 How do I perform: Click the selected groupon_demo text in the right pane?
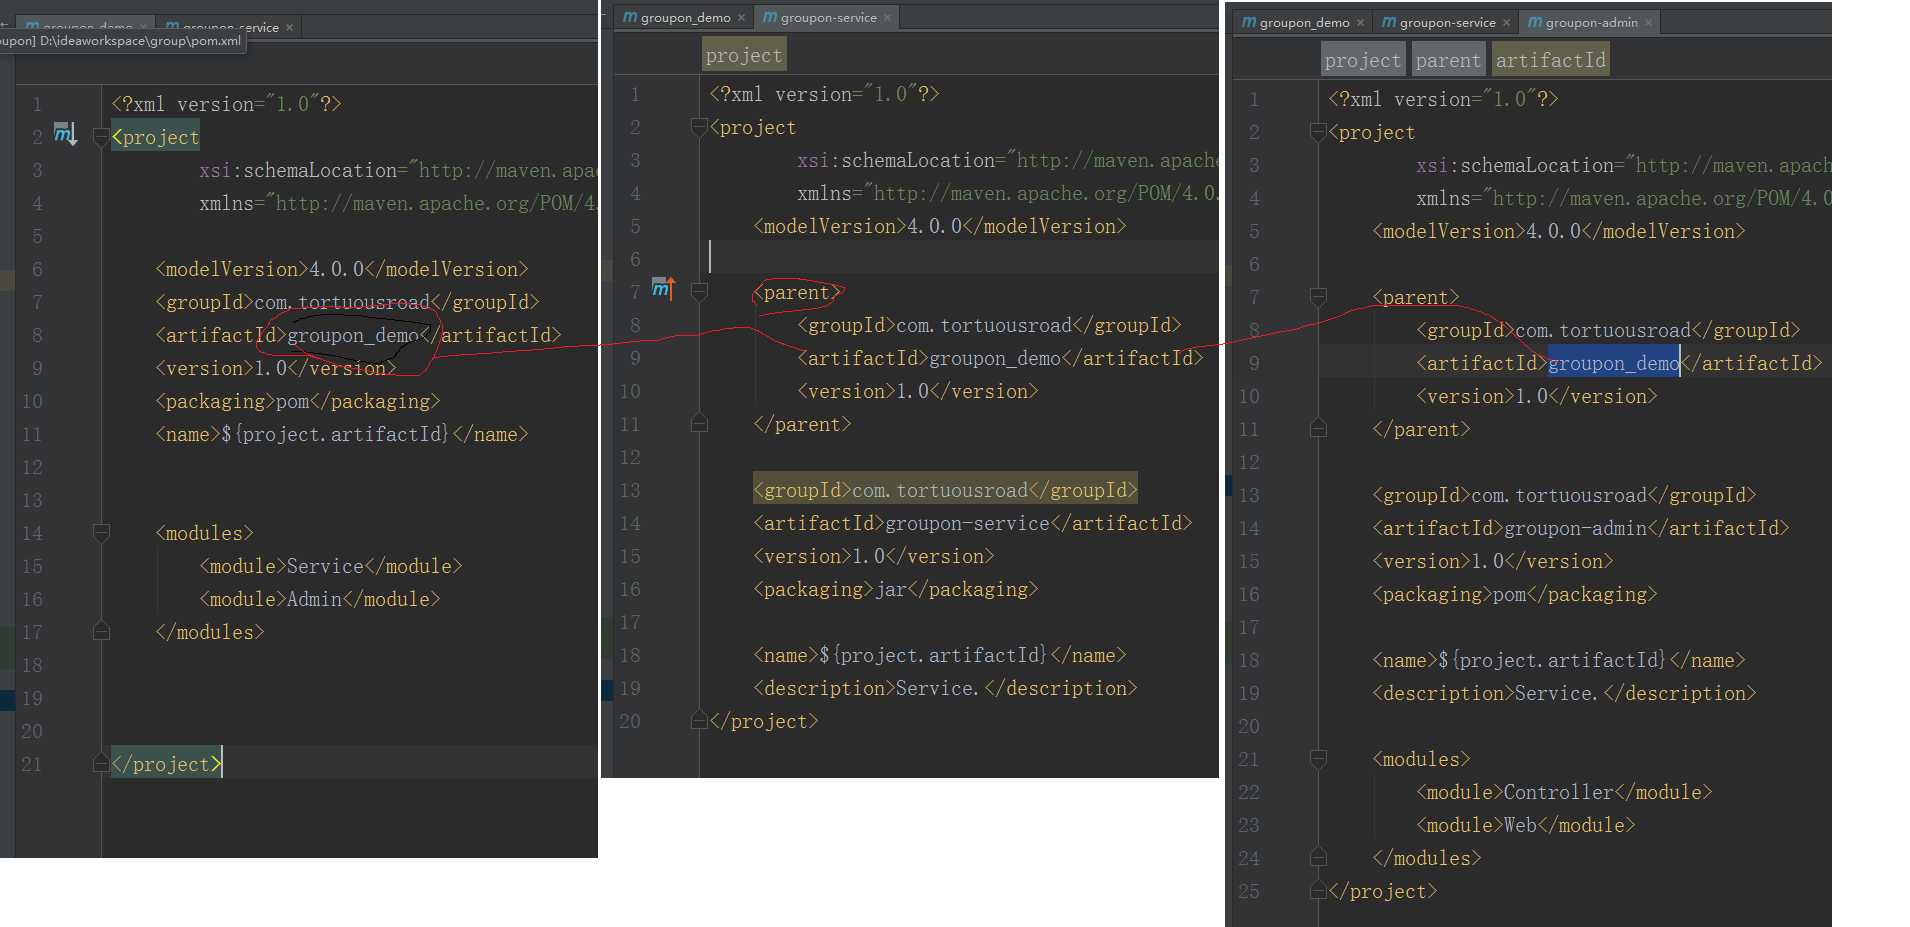click(1613, 363)
